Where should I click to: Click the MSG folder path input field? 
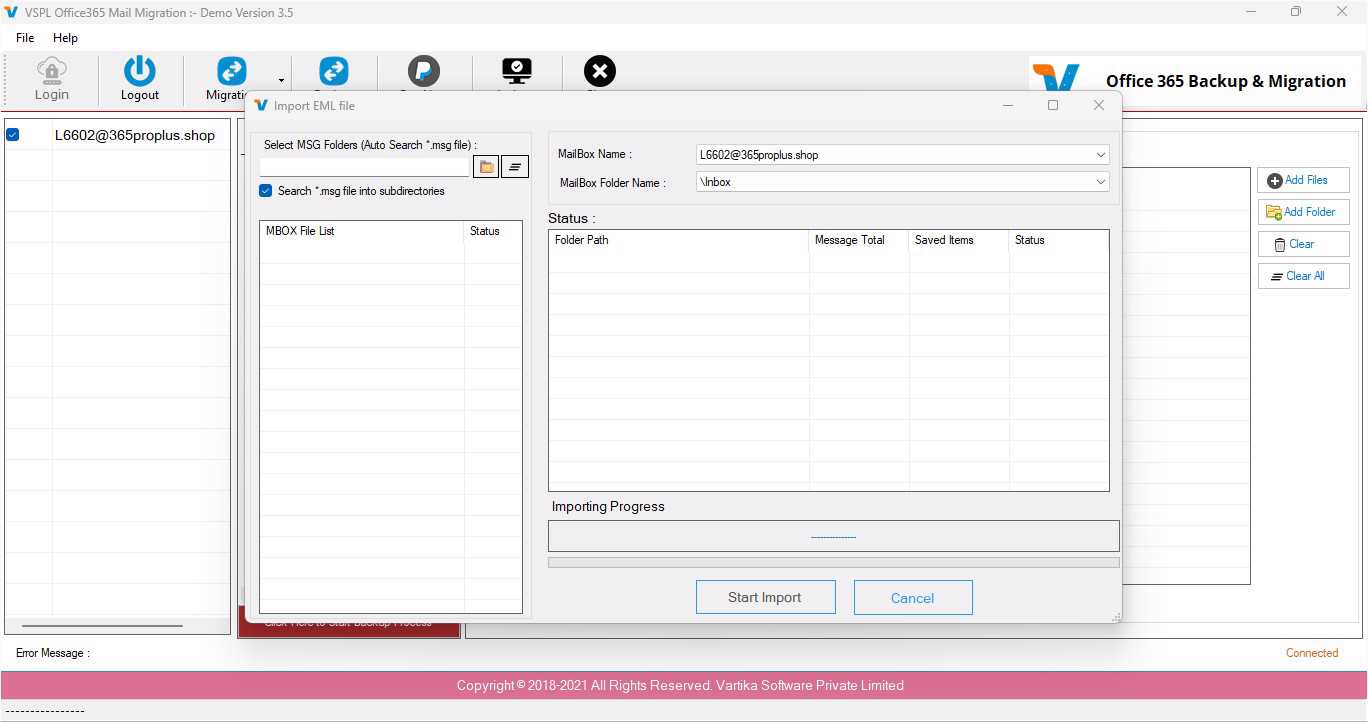pos(364,167)
